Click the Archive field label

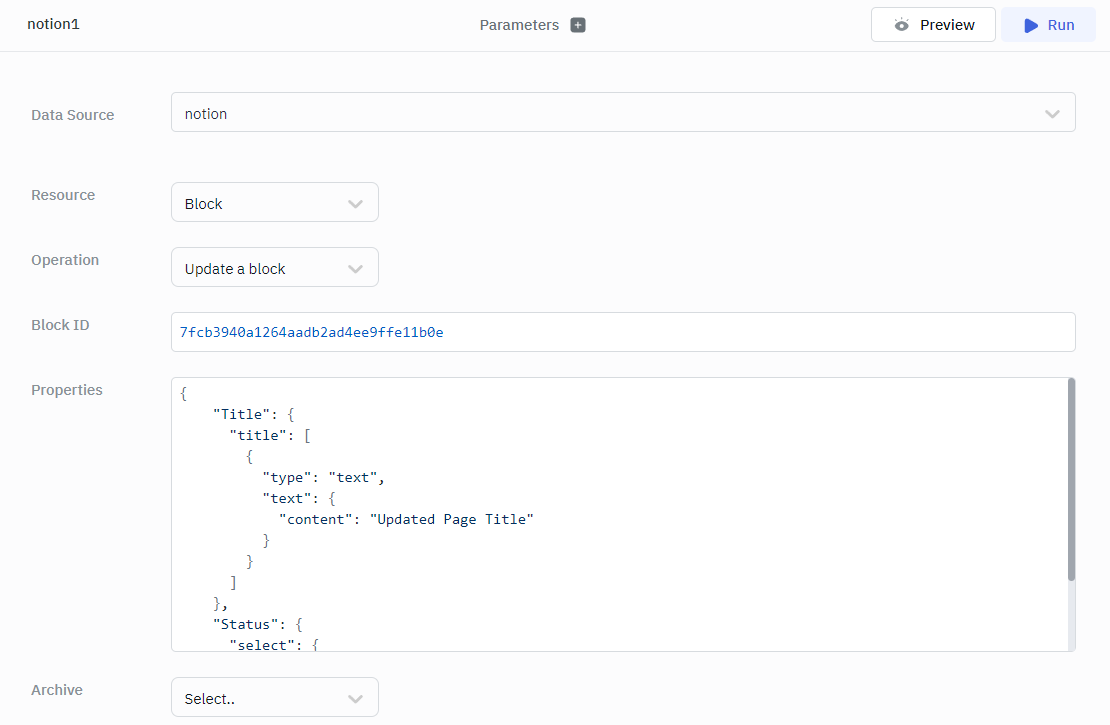click(57, 690)
